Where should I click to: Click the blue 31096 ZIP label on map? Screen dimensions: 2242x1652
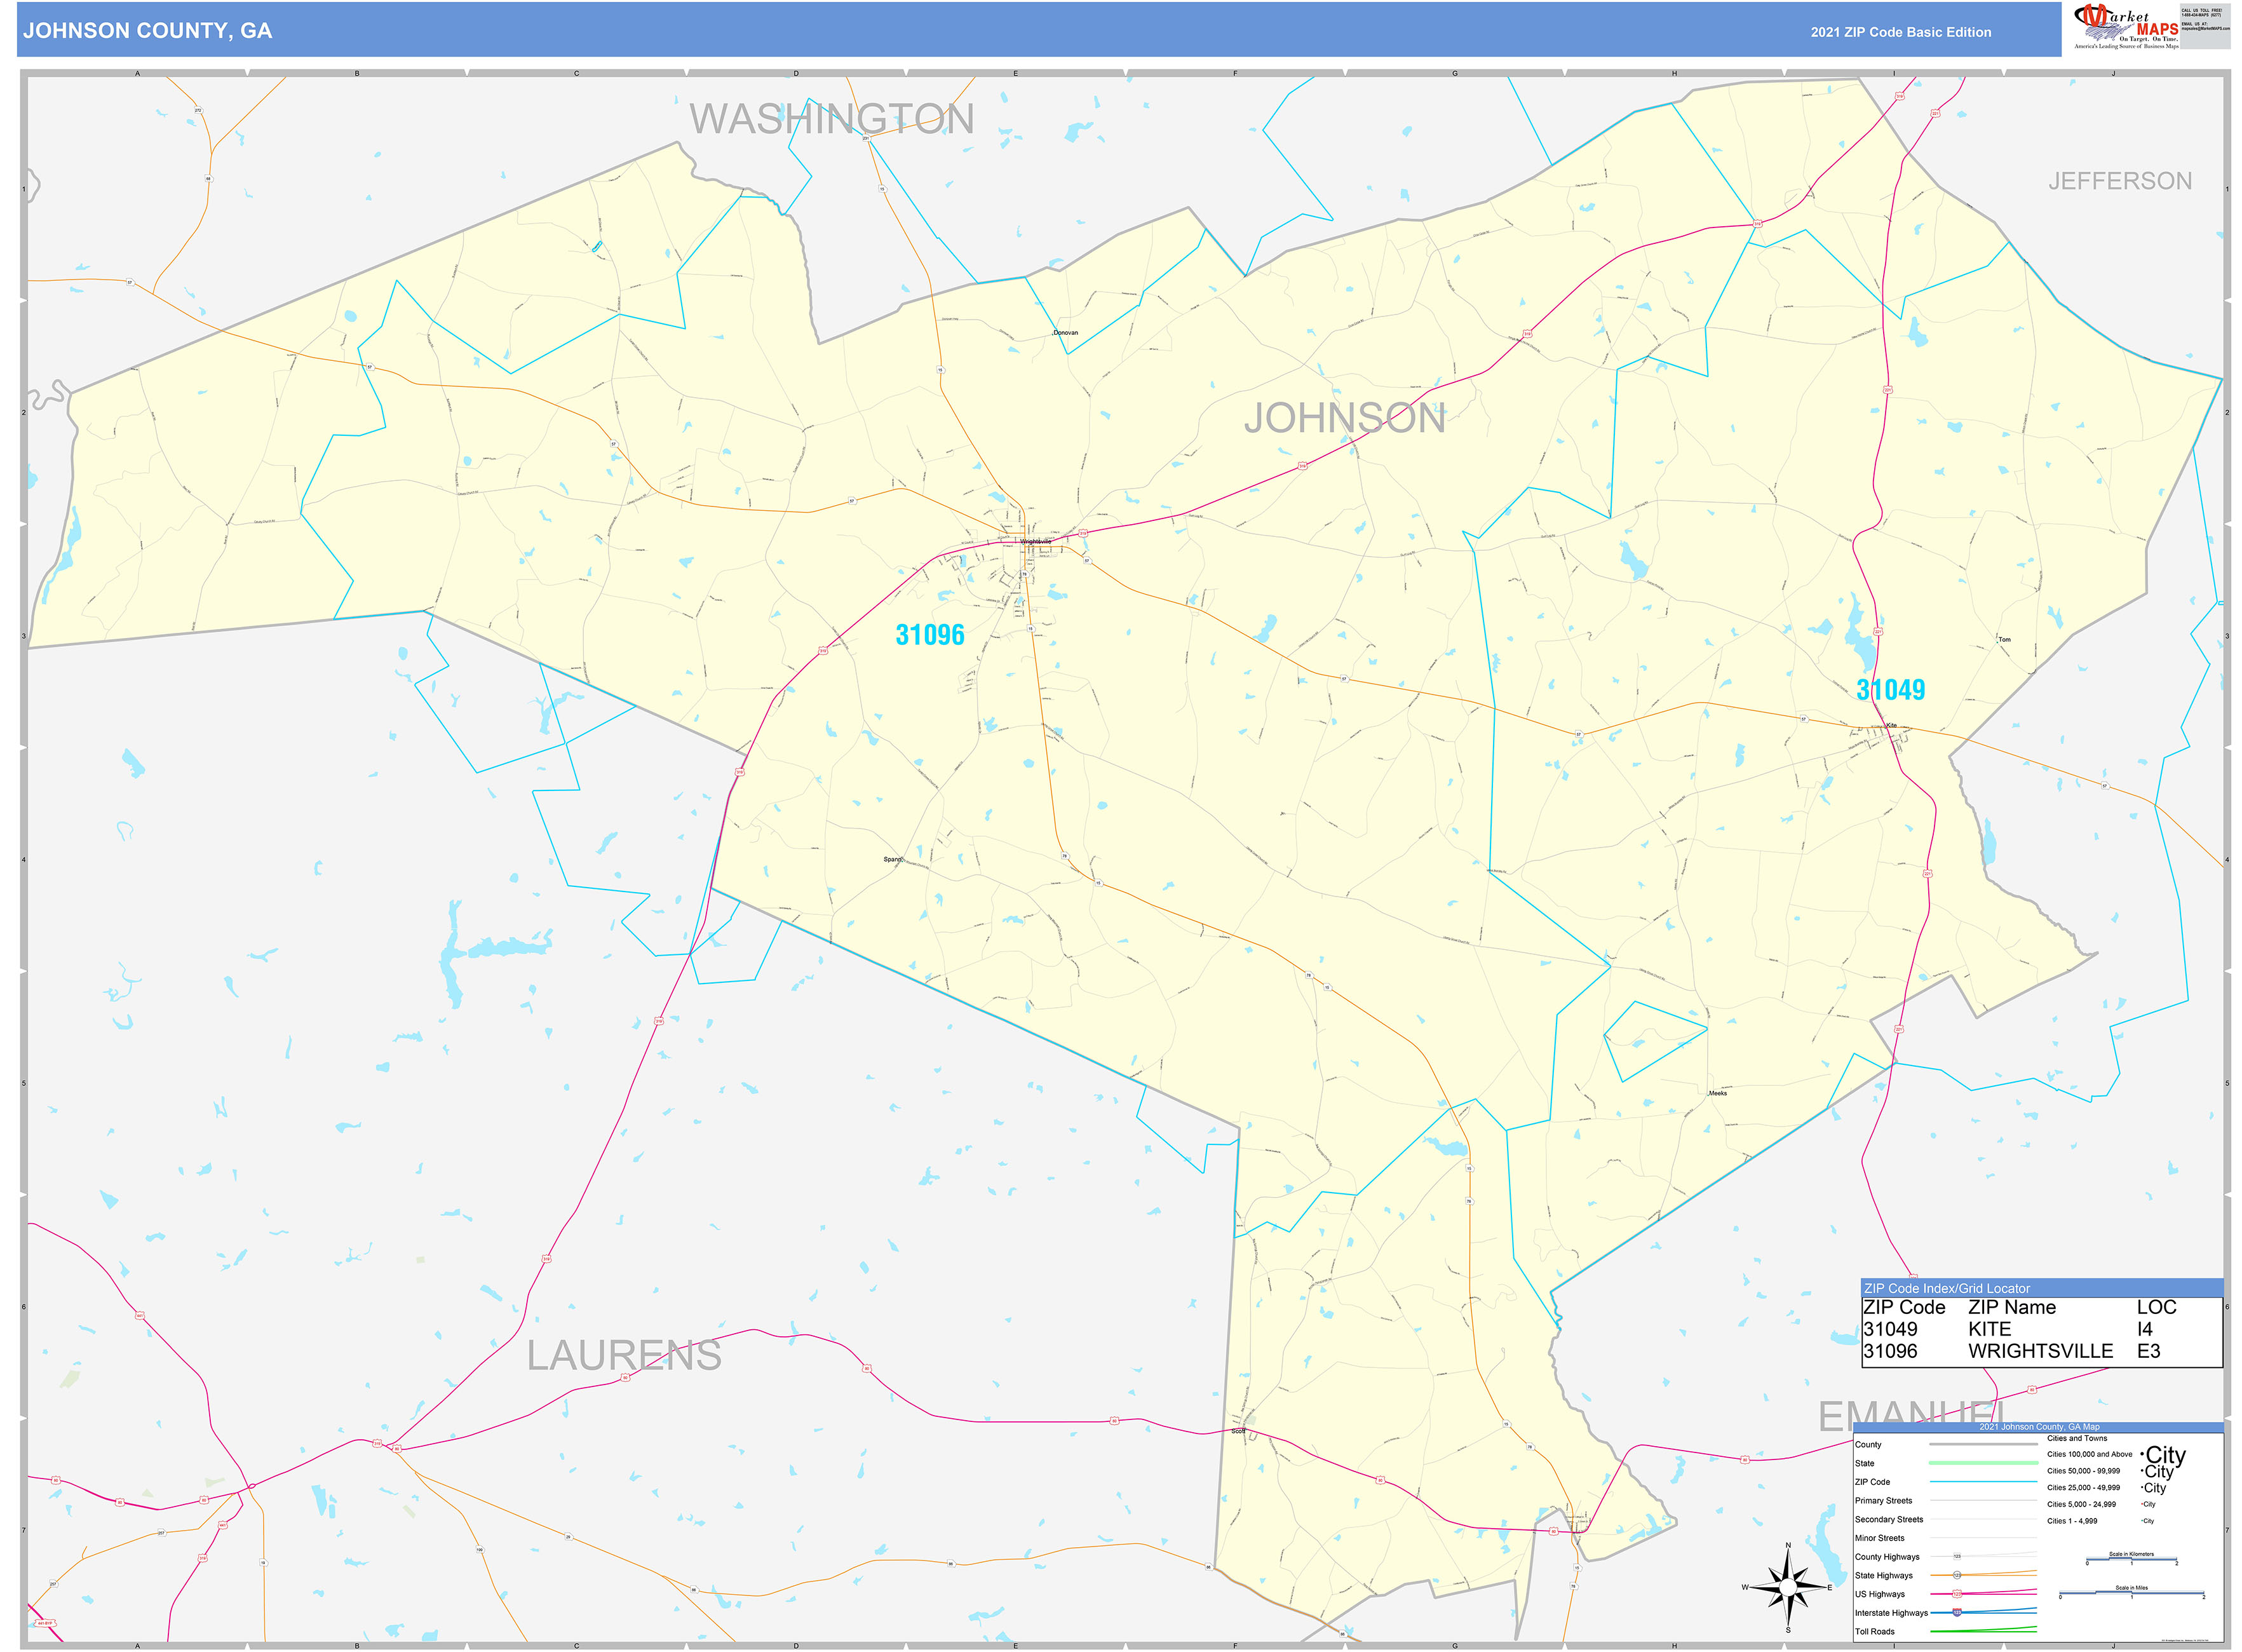[x=929, y=635]
